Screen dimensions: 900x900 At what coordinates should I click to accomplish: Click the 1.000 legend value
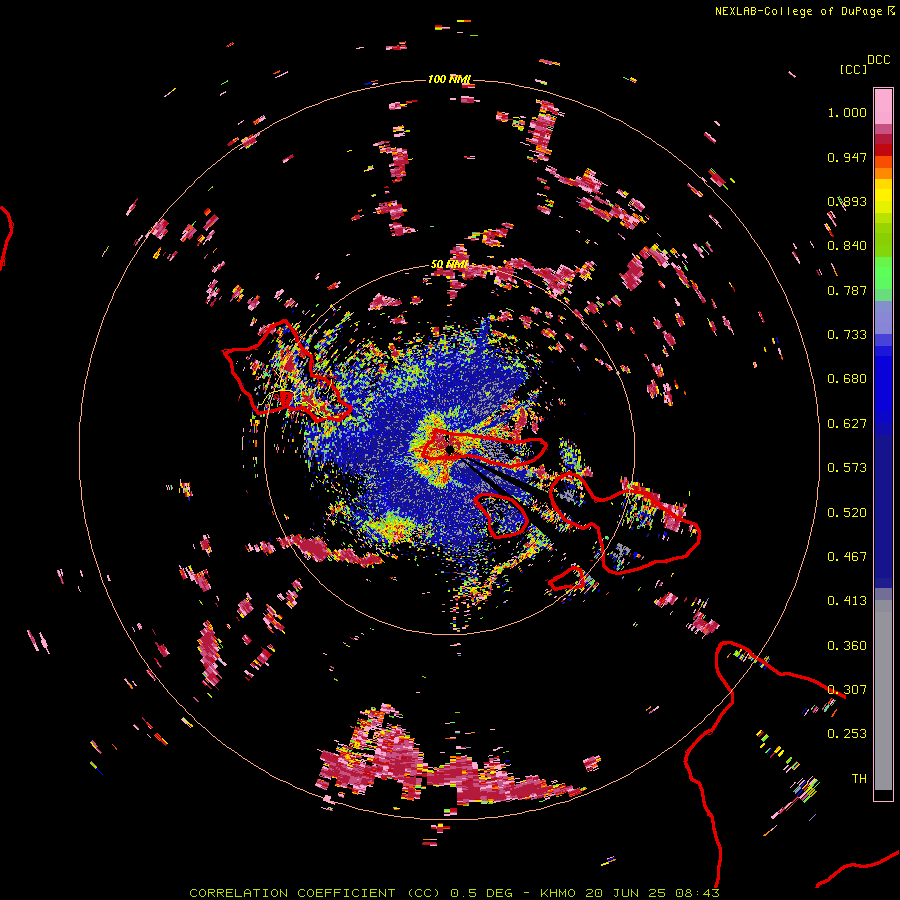click(x=847, y=112)
